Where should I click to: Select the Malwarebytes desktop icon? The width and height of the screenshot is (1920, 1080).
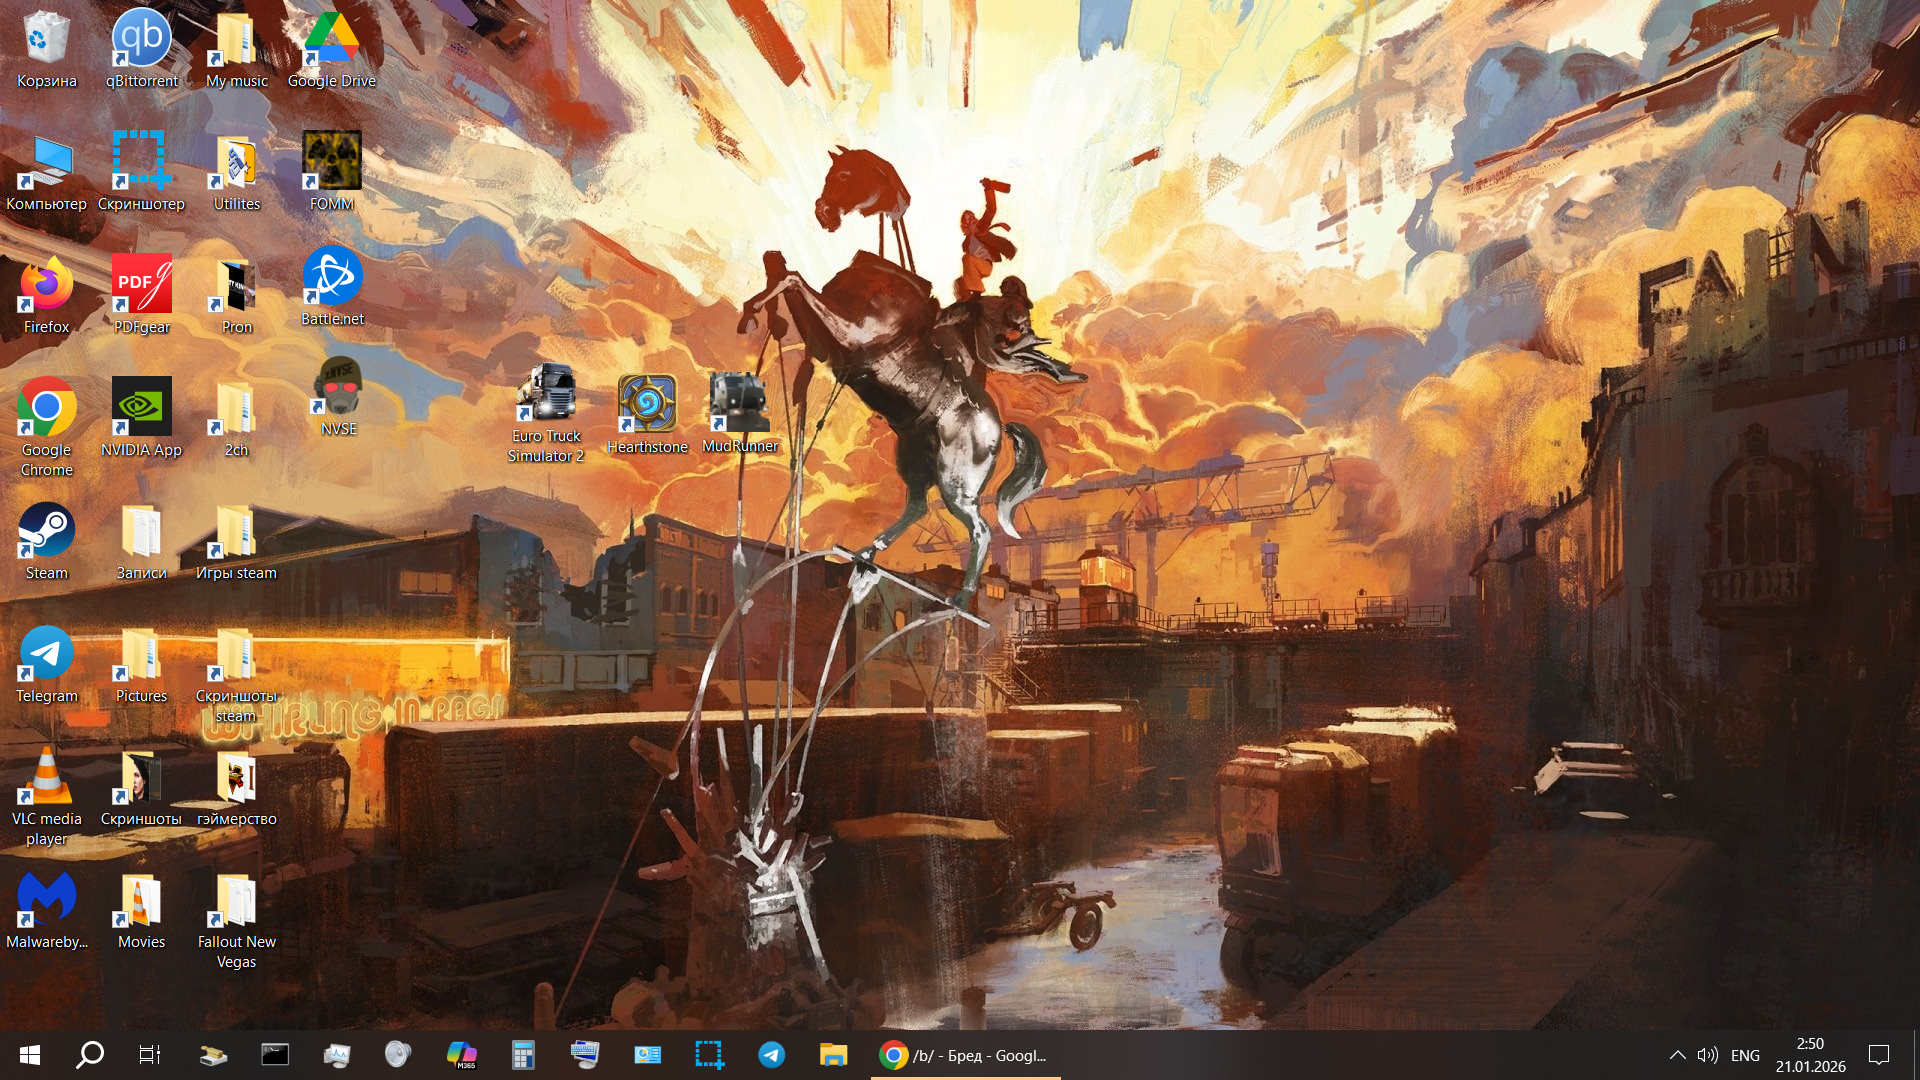[46, 900]
